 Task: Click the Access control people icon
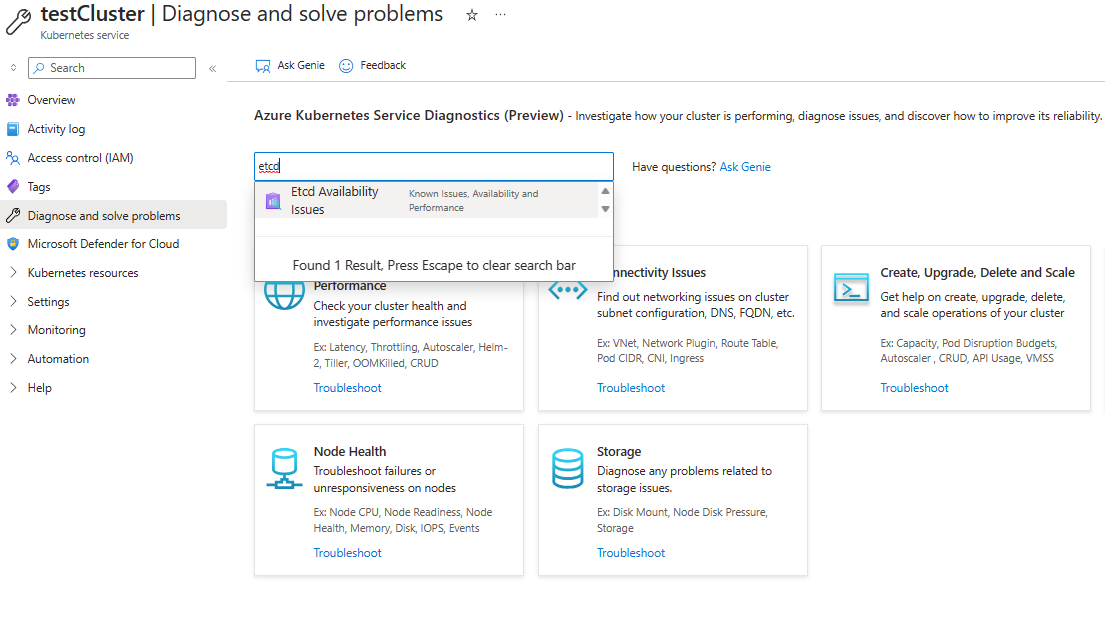(13, 158)
